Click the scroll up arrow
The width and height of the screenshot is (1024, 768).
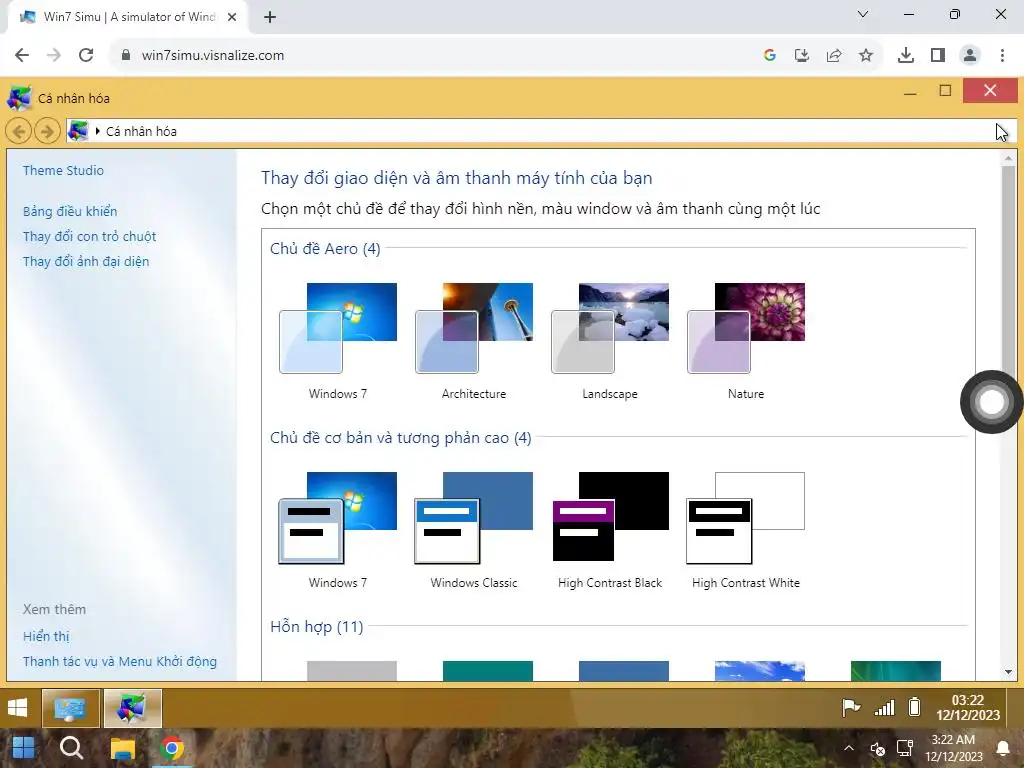(1008, 158)
